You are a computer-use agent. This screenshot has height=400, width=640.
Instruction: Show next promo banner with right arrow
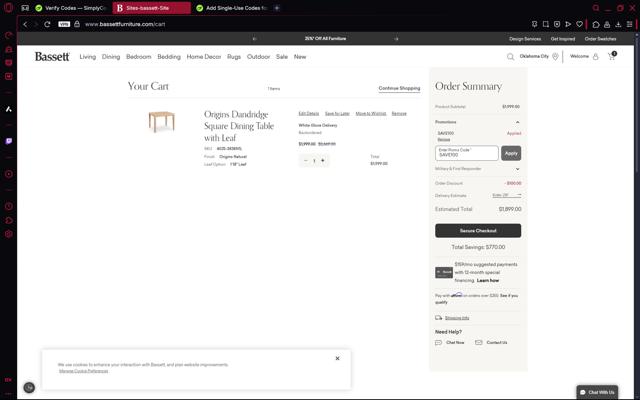[396, 39]
